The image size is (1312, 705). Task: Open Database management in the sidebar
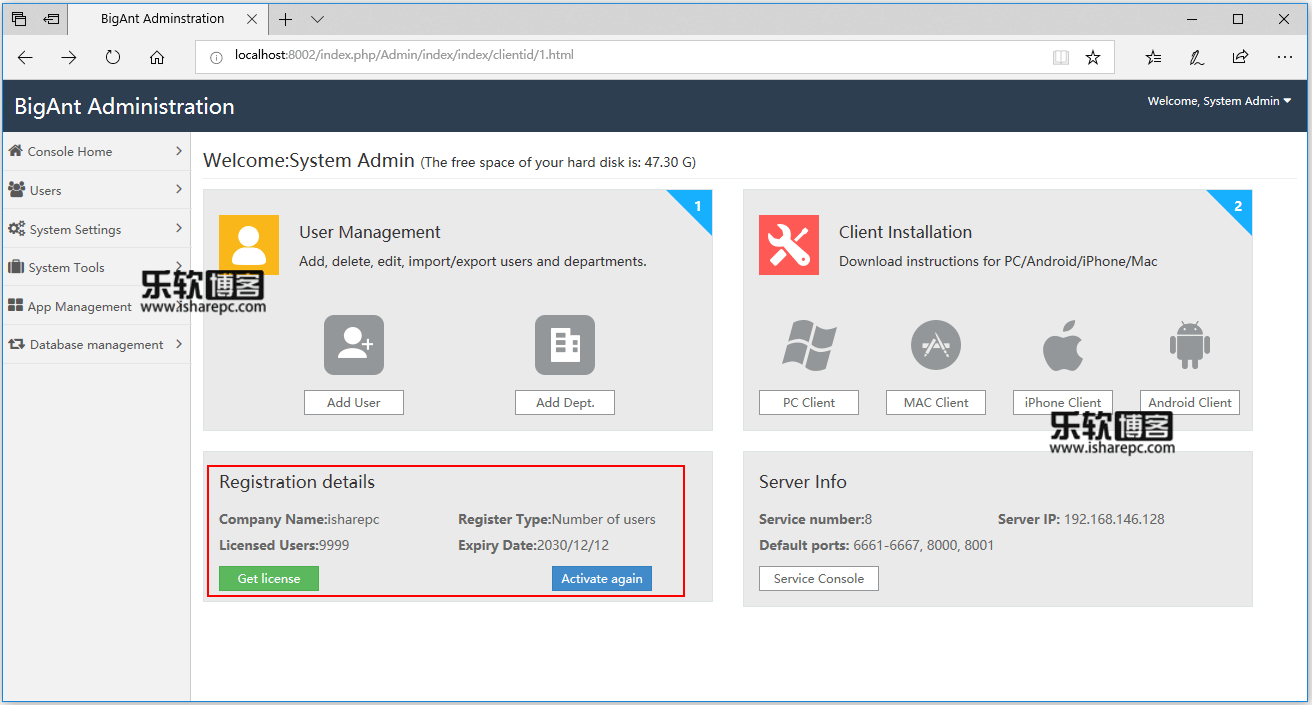click(96, 344)
